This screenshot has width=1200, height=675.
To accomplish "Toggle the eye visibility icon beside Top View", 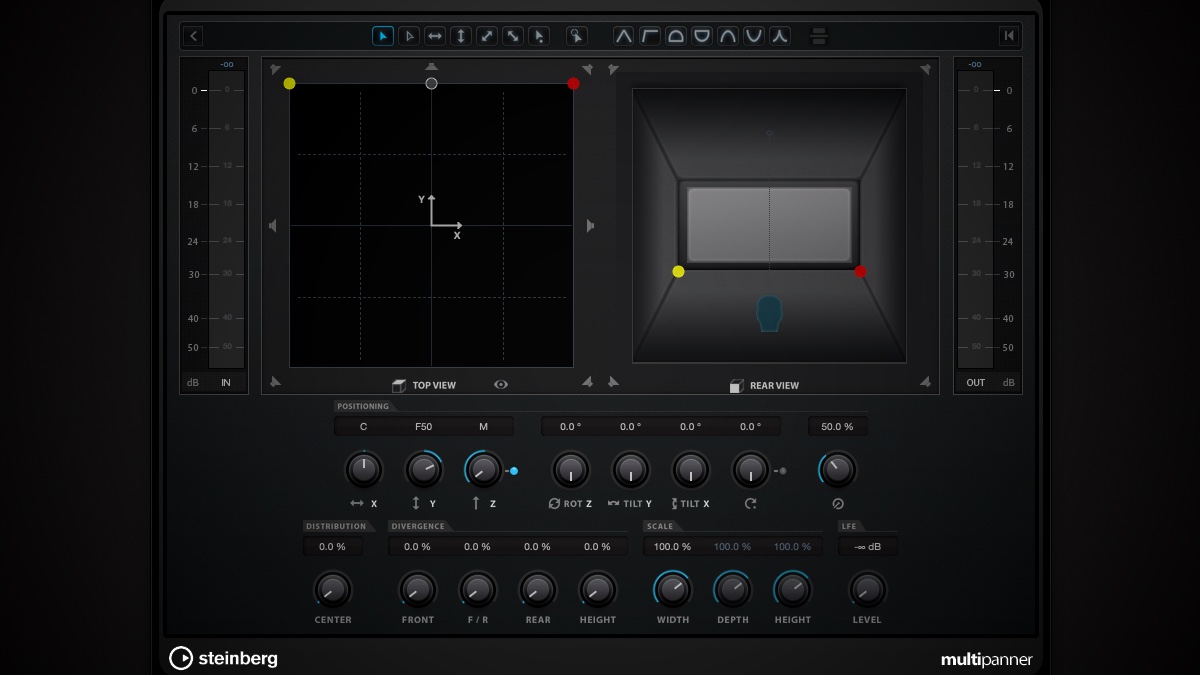I will click(x=501, y=385).
